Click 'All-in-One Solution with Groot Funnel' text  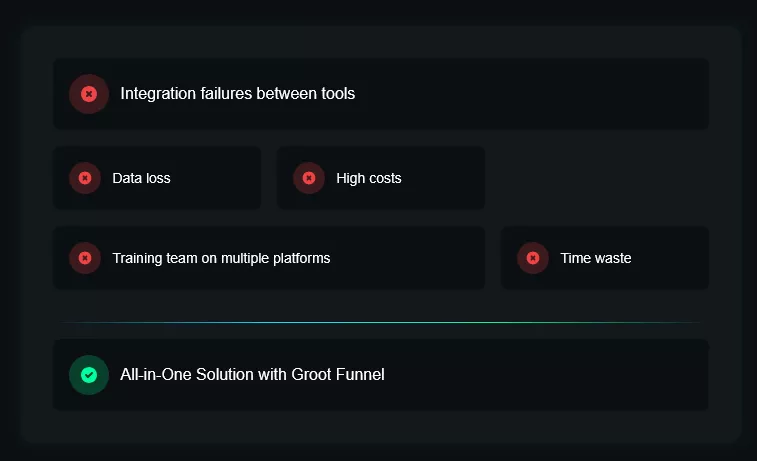[252, 375]
